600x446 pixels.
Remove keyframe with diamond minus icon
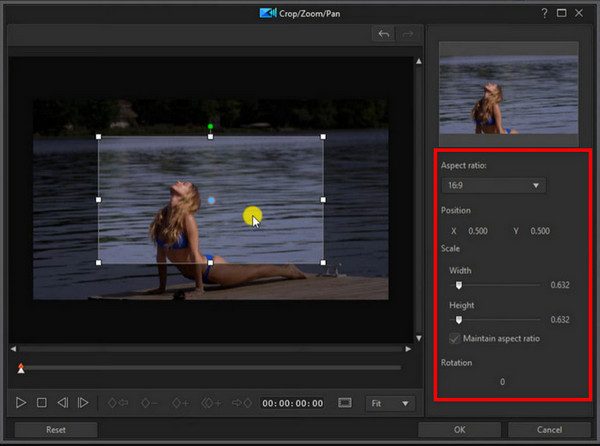coord(149,403)
